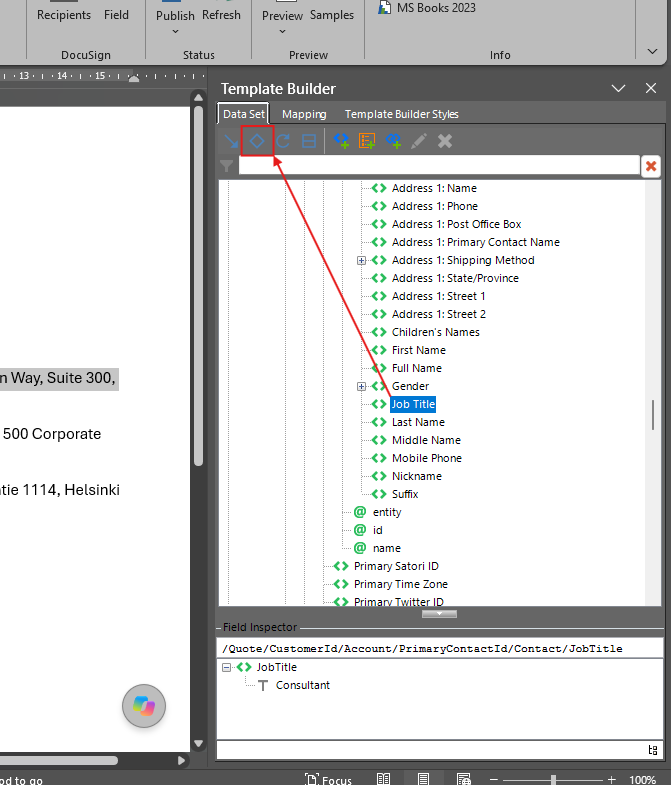
Task: Close the Template Builder pane
Action: click(x=651, y=88)
